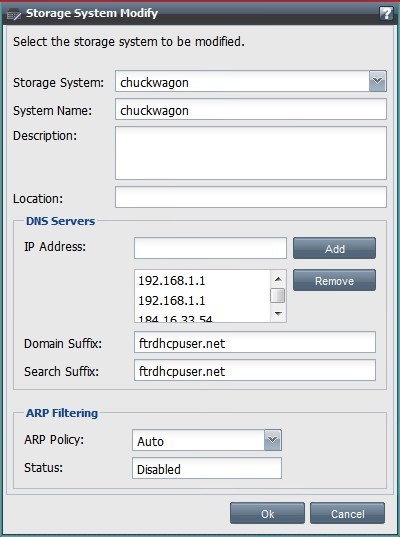The height and width of the screenshot is (537, 400).
Task: Click the System Name input field
Action: (x=251, y=109)
